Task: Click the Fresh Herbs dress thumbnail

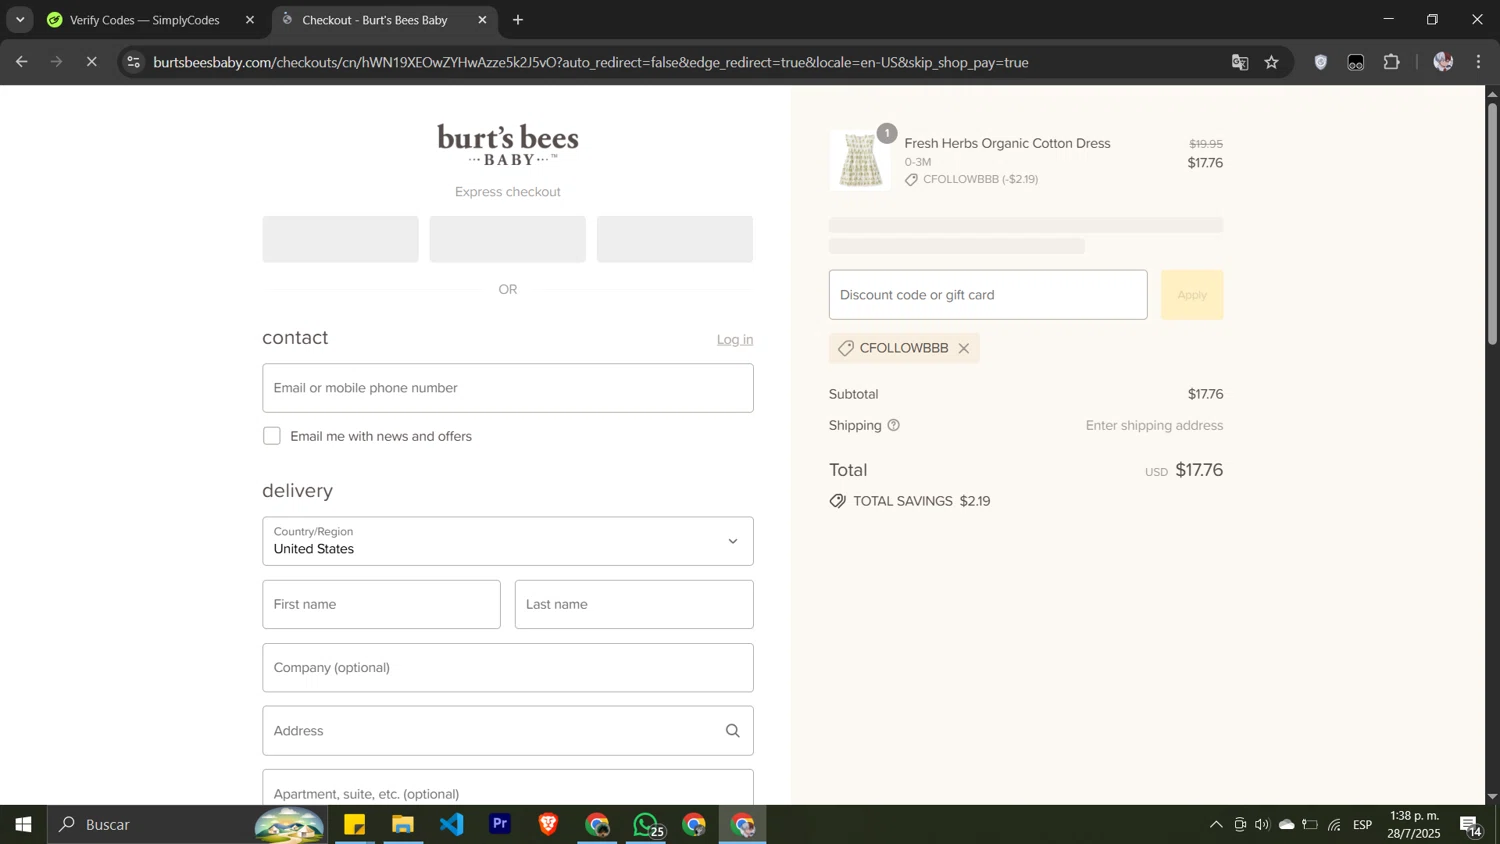Action: [860, 160]
